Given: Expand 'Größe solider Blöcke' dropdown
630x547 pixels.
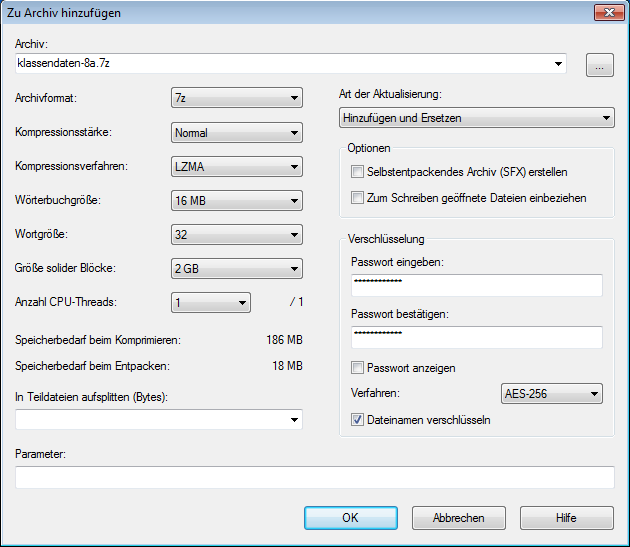Looking at the screenshot, I should tap(236, 269).
